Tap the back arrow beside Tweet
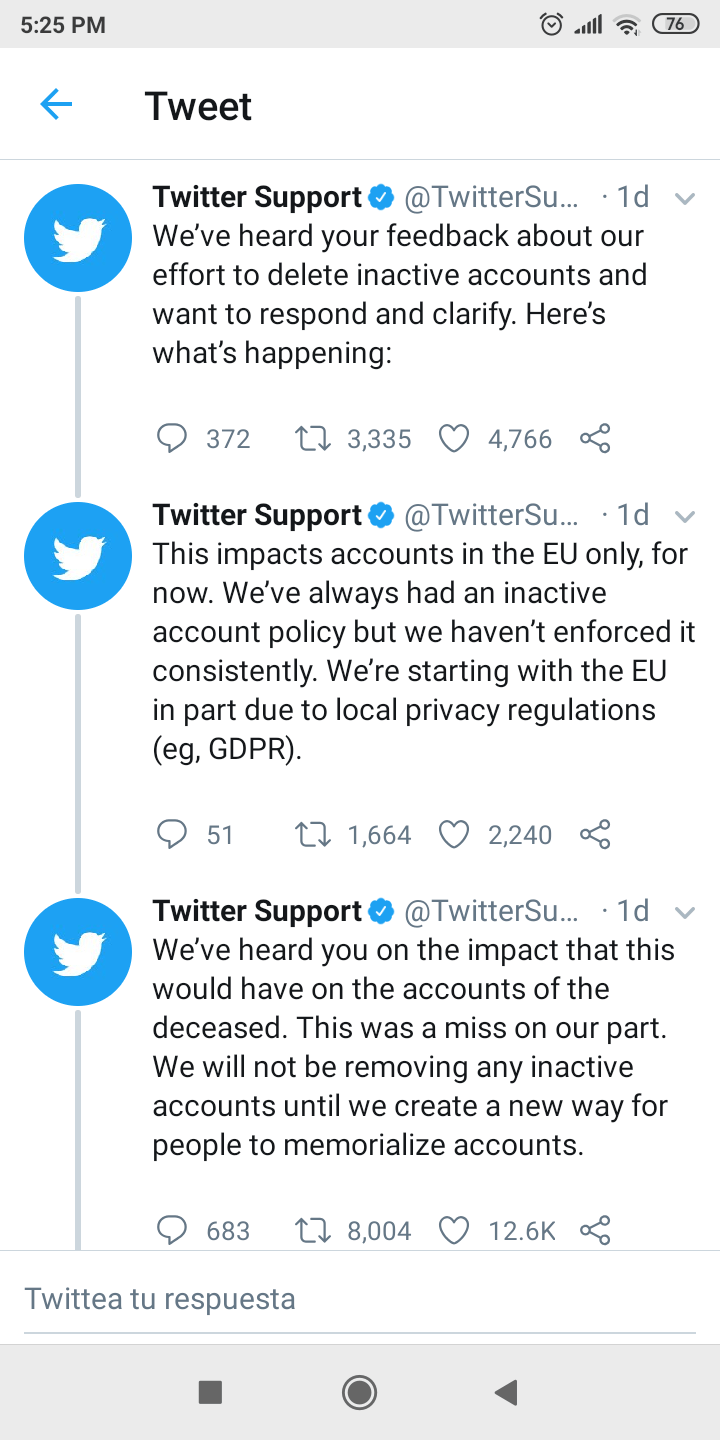This screenshot has height=1440, width=720. coord(56,104)
